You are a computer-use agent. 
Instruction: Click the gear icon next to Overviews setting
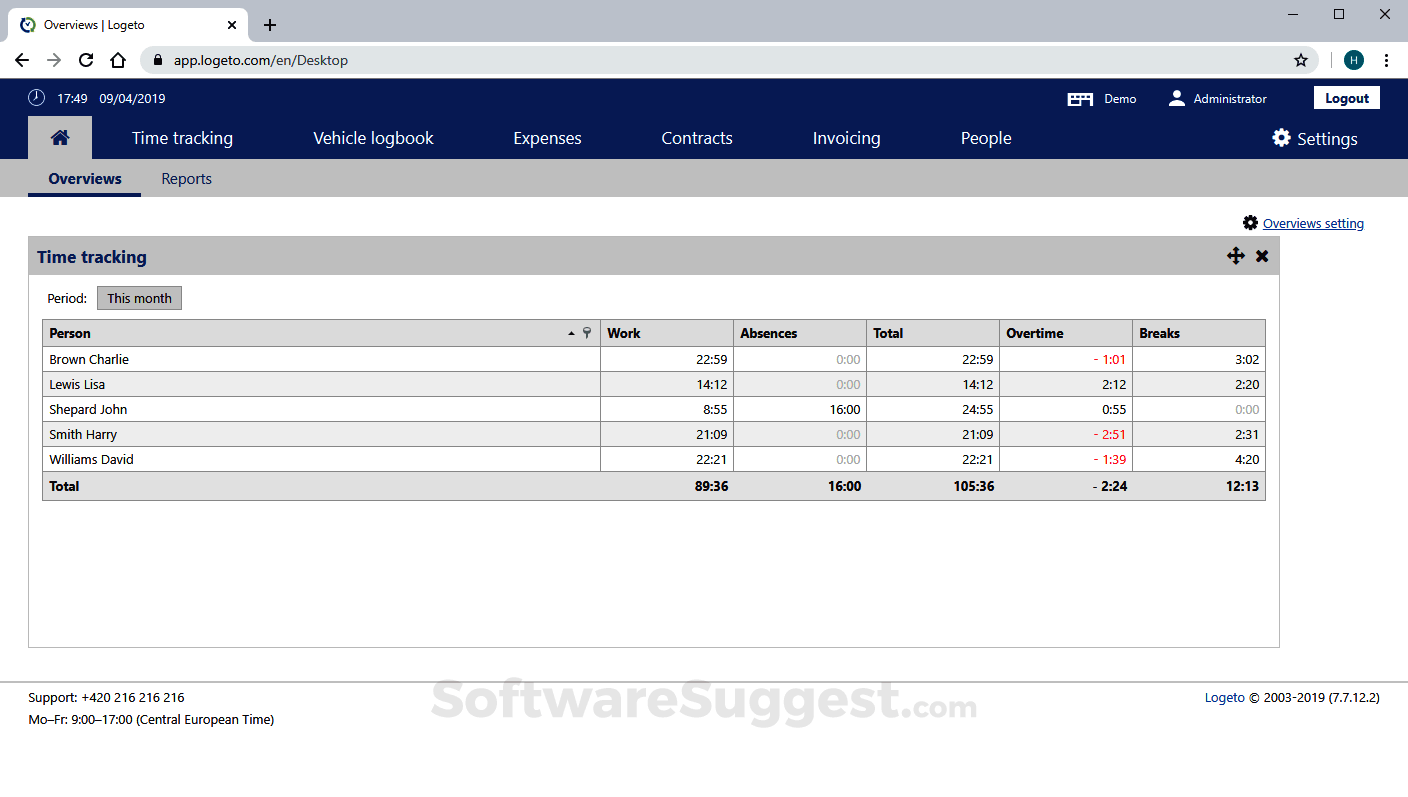point(1249,223)
